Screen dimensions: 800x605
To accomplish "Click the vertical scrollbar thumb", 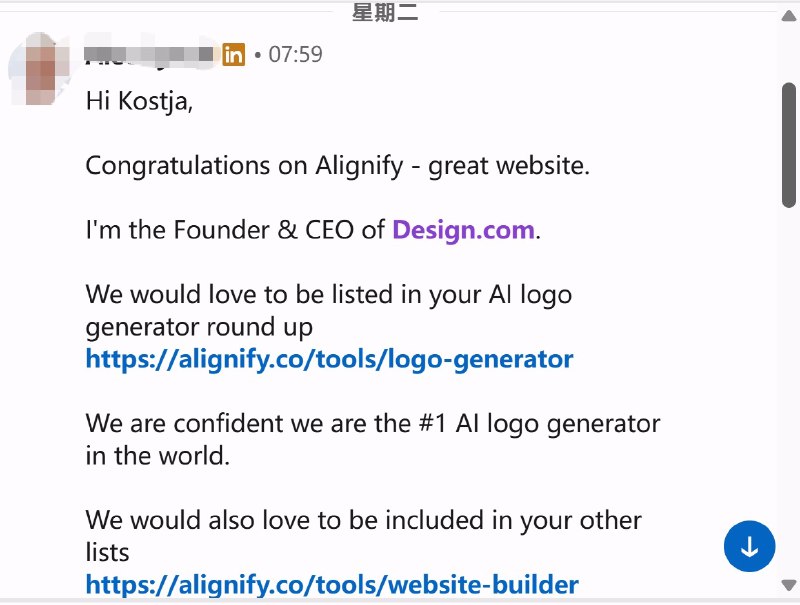I will tap(789, 145).
